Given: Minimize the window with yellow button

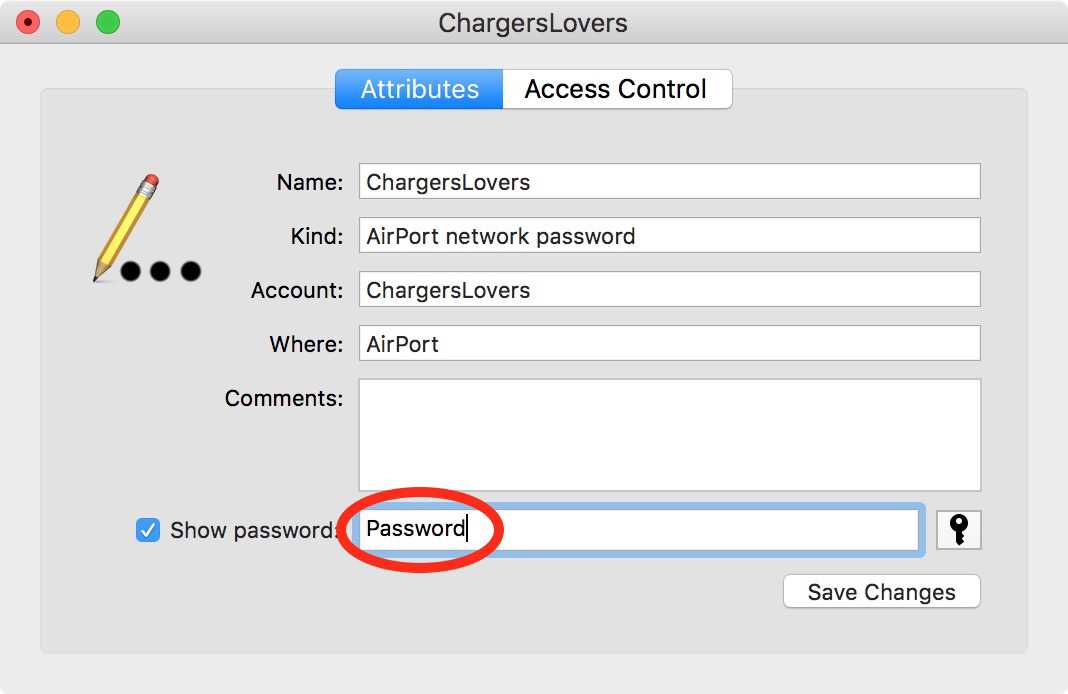Looking at the screenshot, I should 68,22.
